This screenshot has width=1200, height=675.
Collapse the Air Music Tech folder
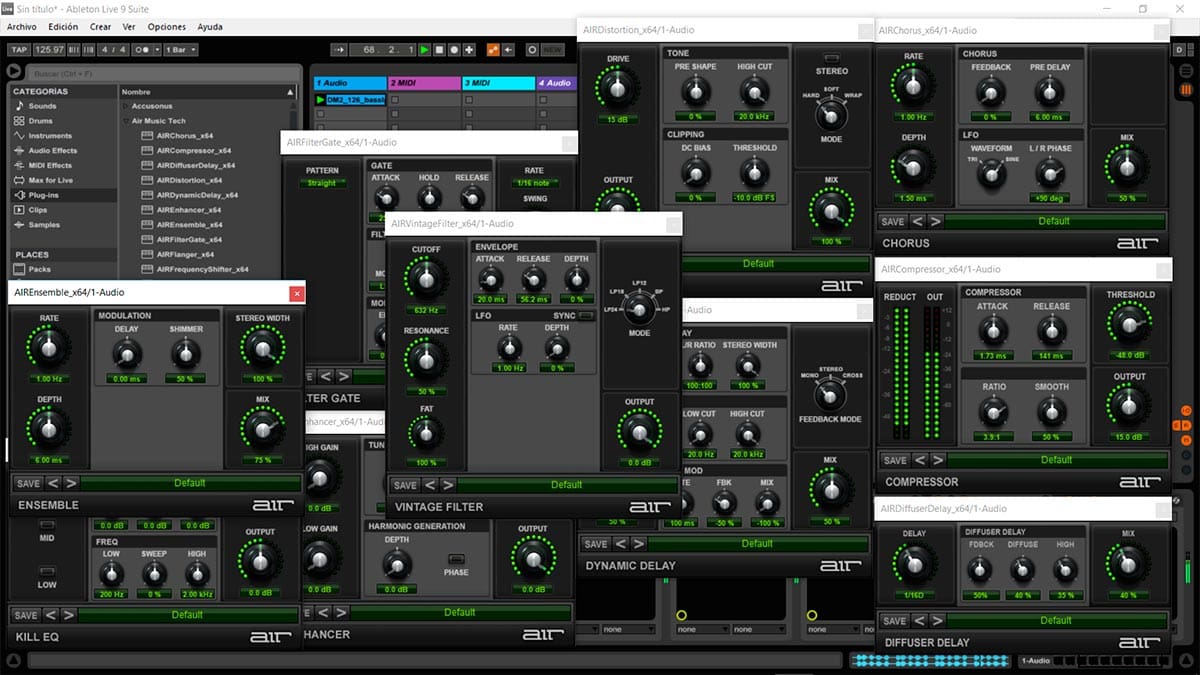(125, 121)
